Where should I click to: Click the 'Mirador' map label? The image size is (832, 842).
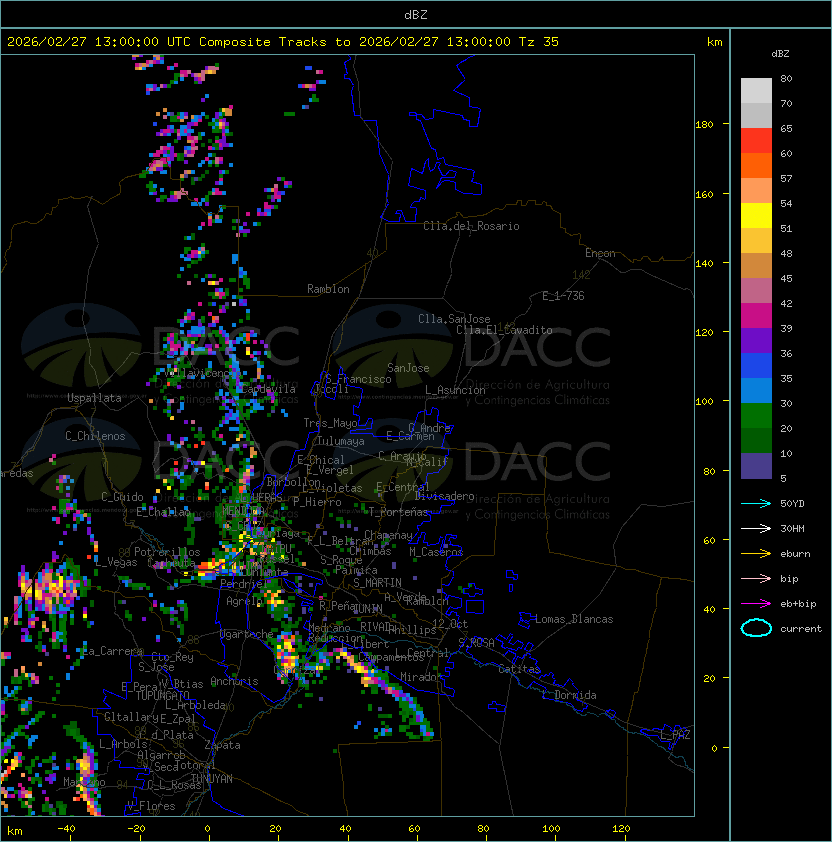(419, 677)
